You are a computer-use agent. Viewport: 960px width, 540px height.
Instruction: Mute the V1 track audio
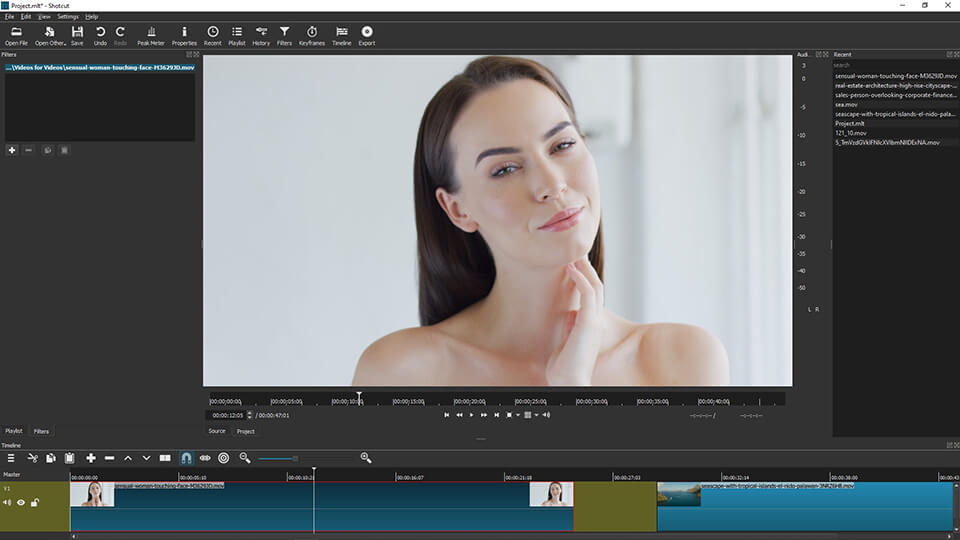click(x=8, y=502)
